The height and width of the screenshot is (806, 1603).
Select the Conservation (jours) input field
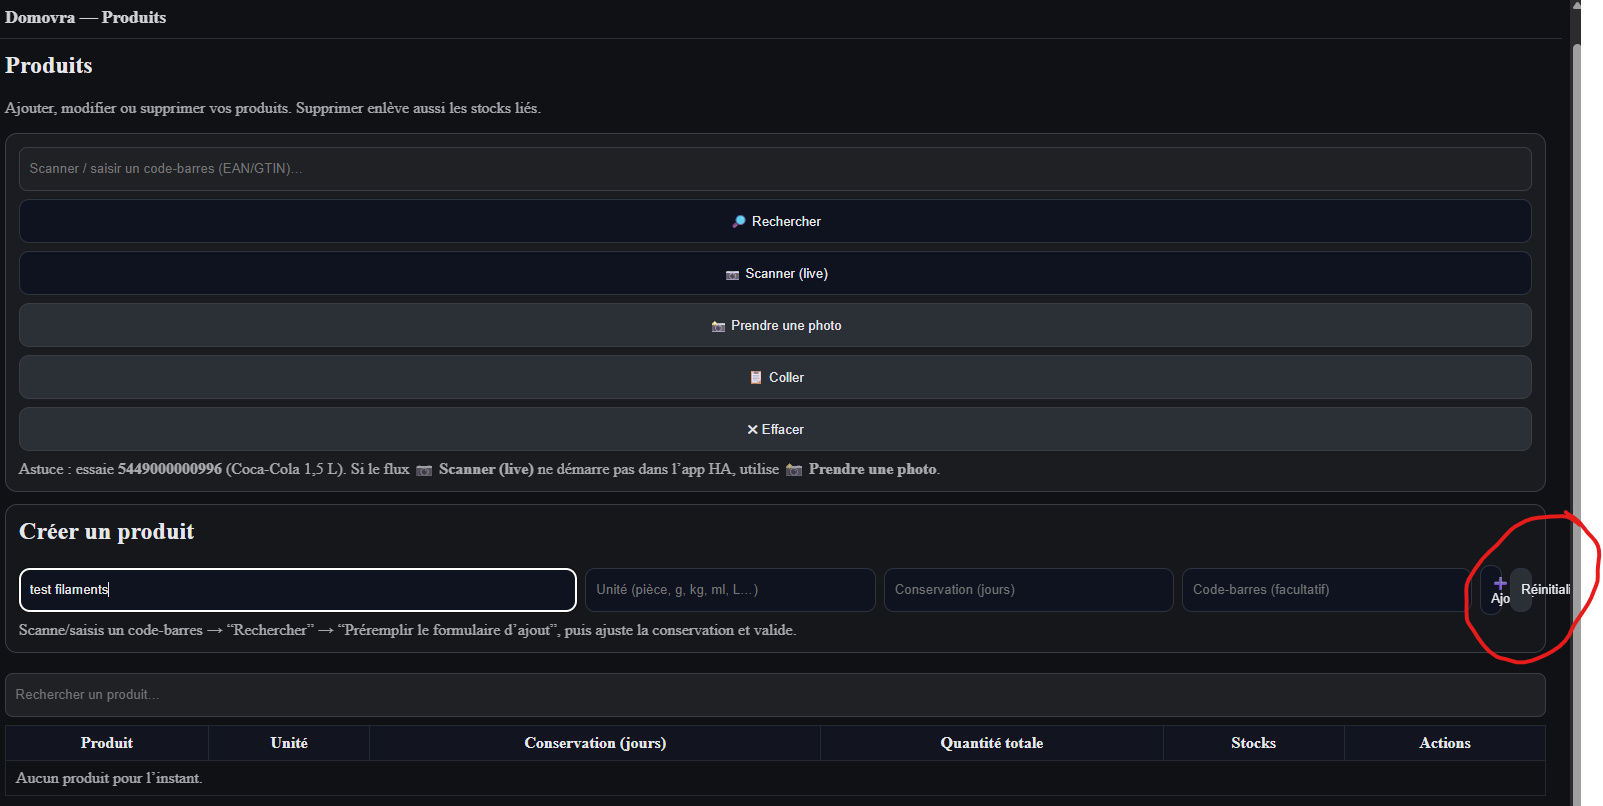[x=1027, y=590]
